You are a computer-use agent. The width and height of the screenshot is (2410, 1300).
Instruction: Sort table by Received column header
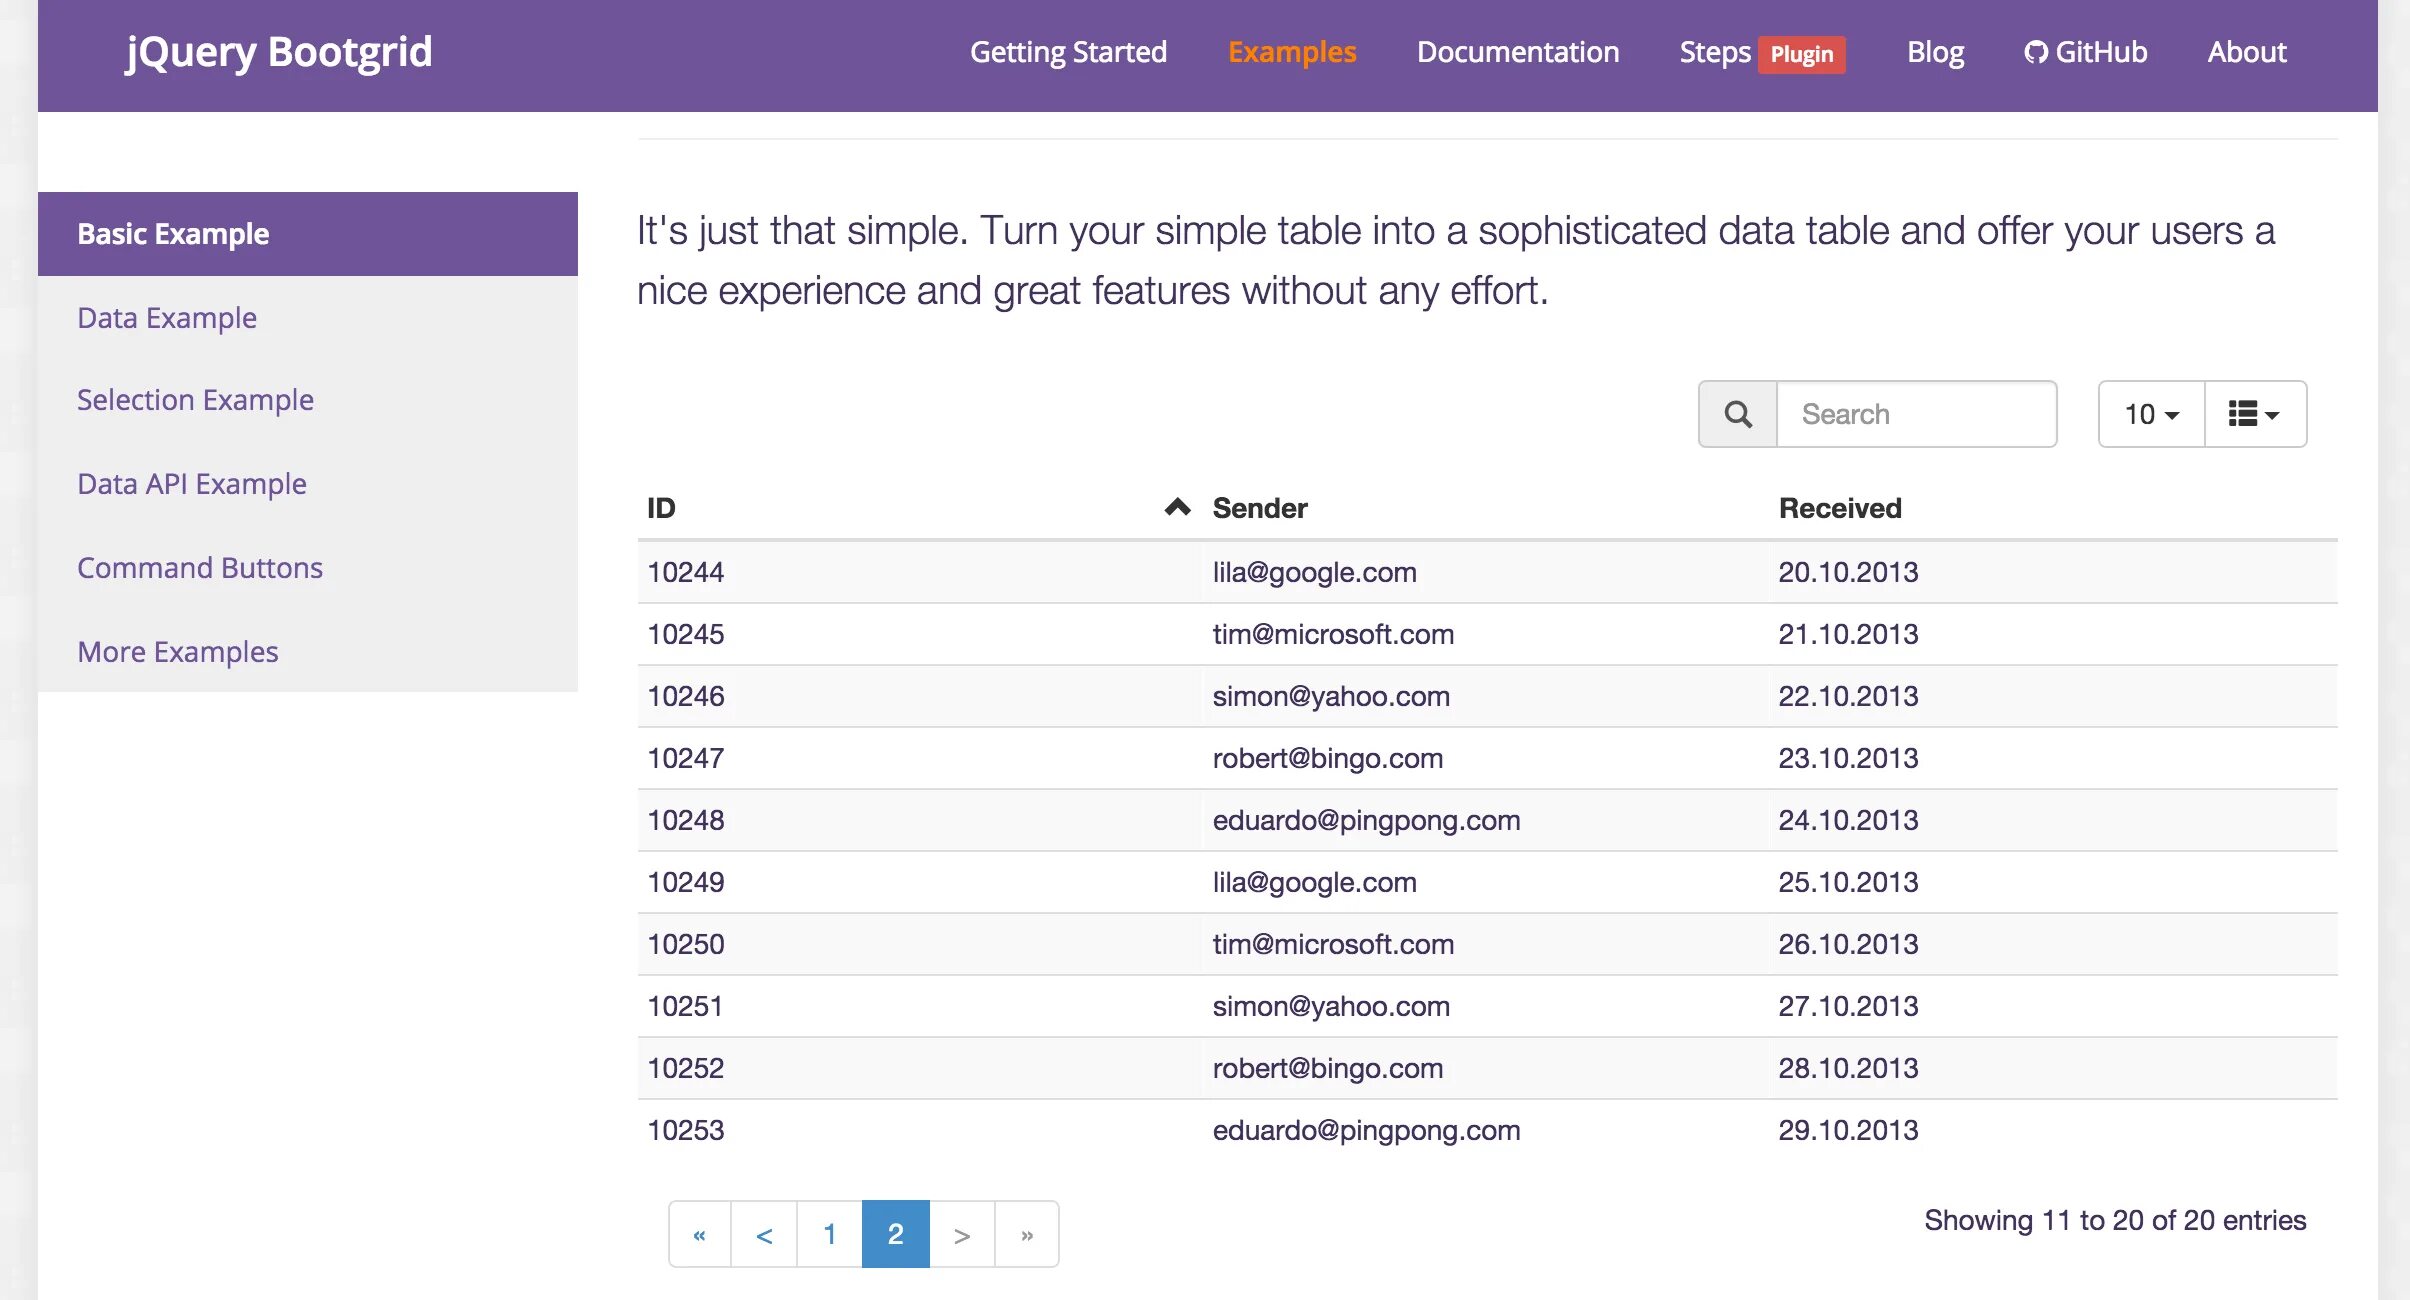click(x=1839, y=508)
